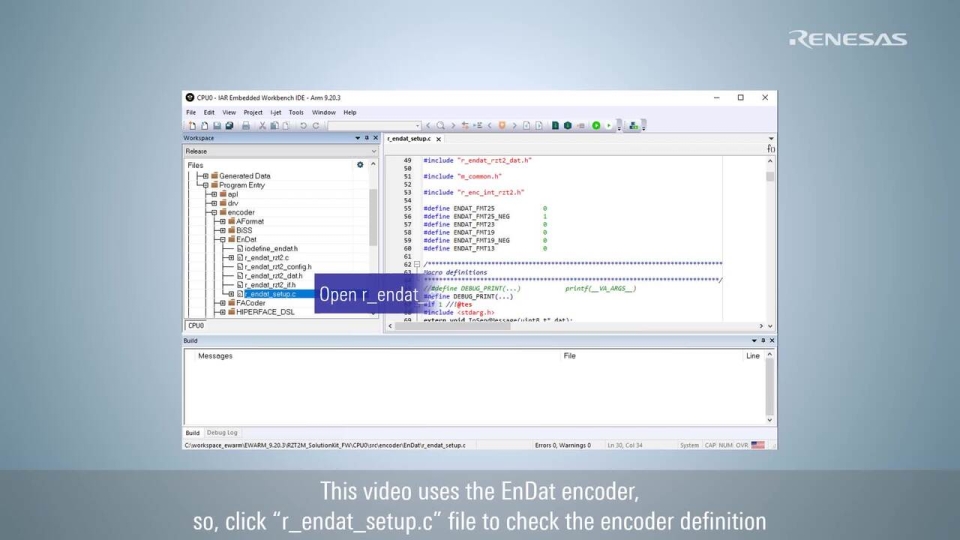The image size is (960, 540).
Task: Click the New Document toolbar icon
Action: [x=190, y=126]
